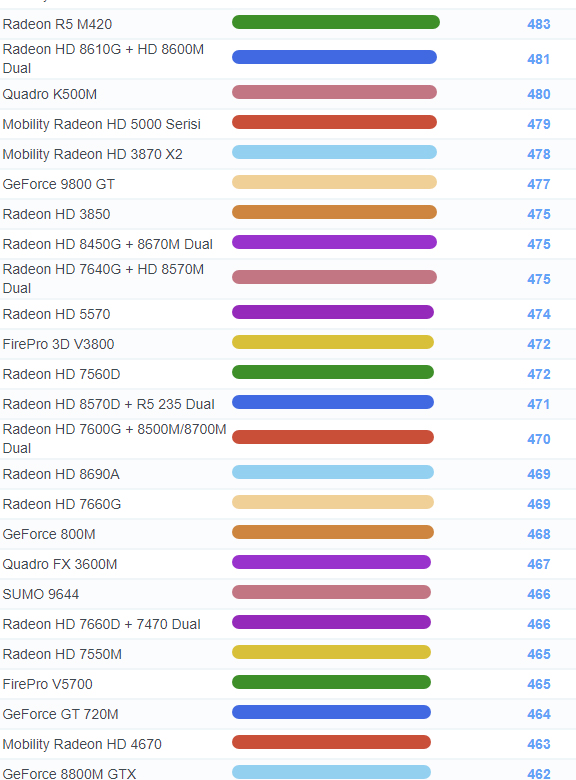Select Radeon HD 7600G + 8500M/8700M Dual

pos(114,439)
